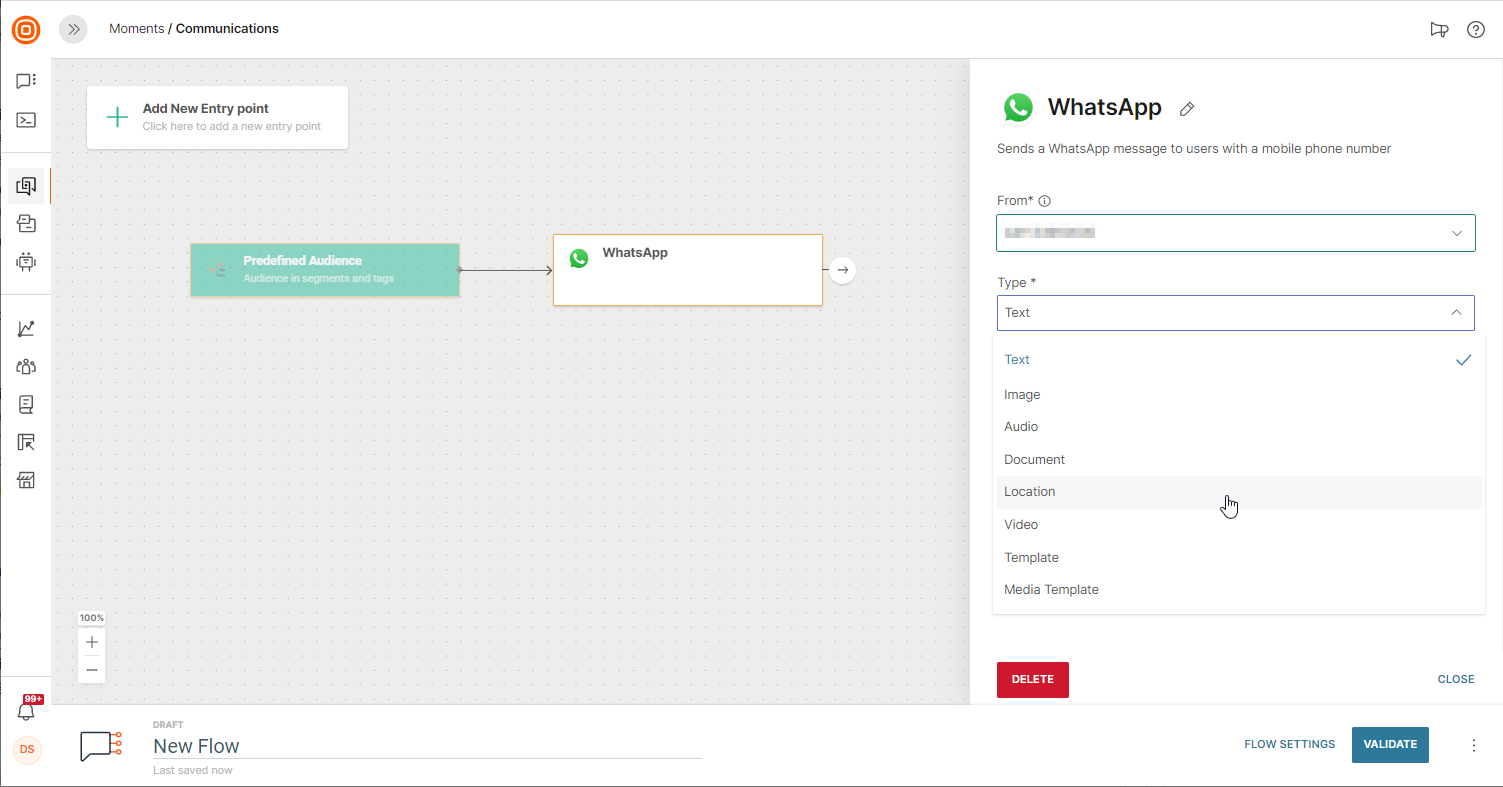Open the People icon in sidebar

point(26,366)
